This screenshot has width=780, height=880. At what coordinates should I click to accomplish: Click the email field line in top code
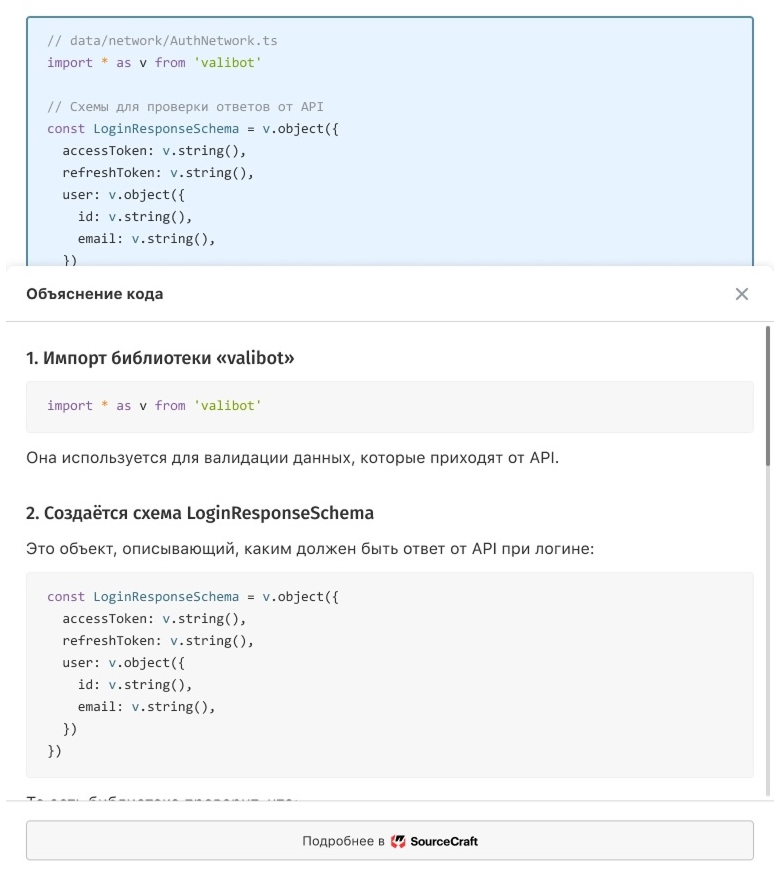(x=146, y=239)
